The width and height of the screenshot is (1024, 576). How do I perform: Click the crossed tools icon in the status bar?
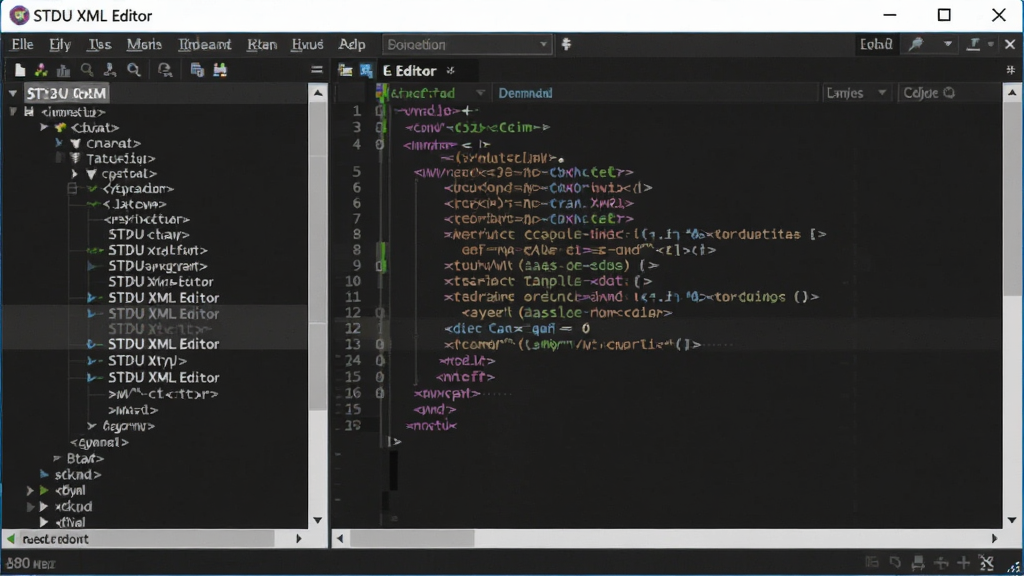987,562
